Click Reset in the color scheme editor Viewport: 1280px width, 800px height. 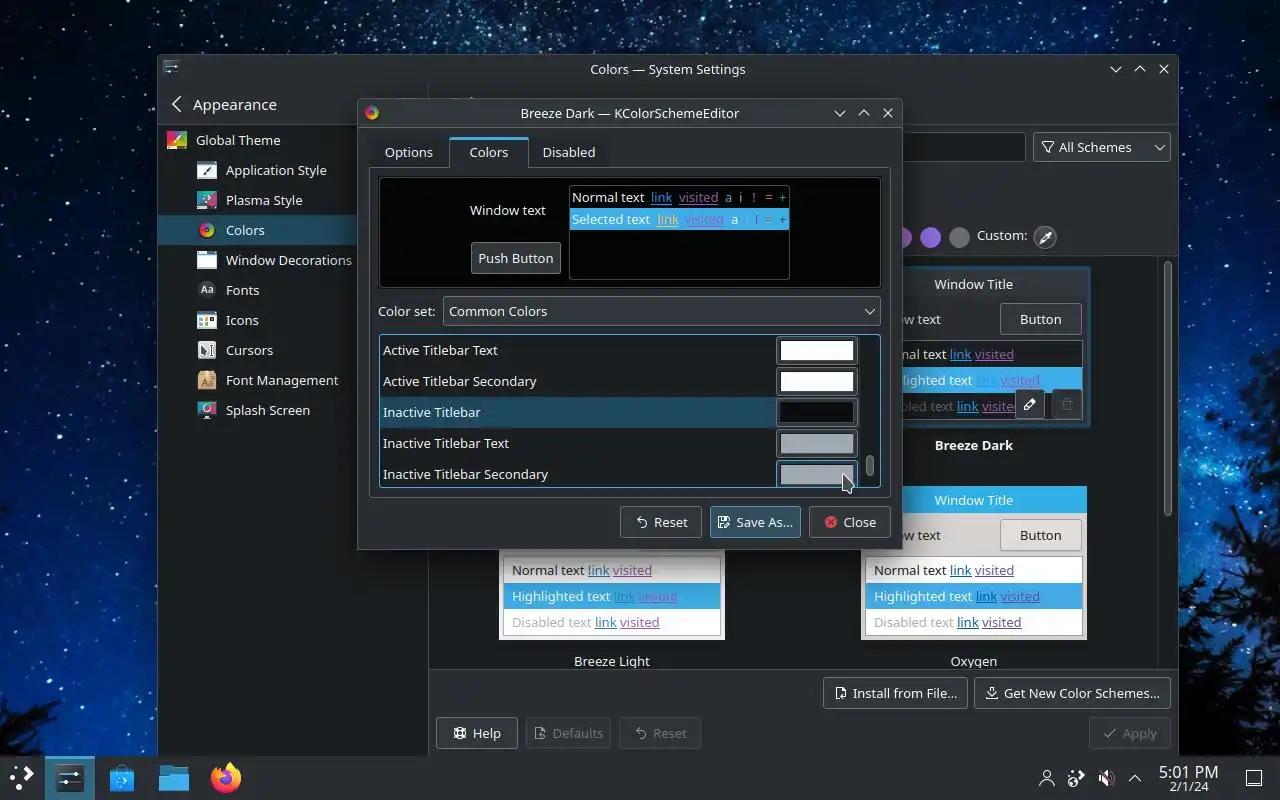pyautogui.click(x=661, y=522)
